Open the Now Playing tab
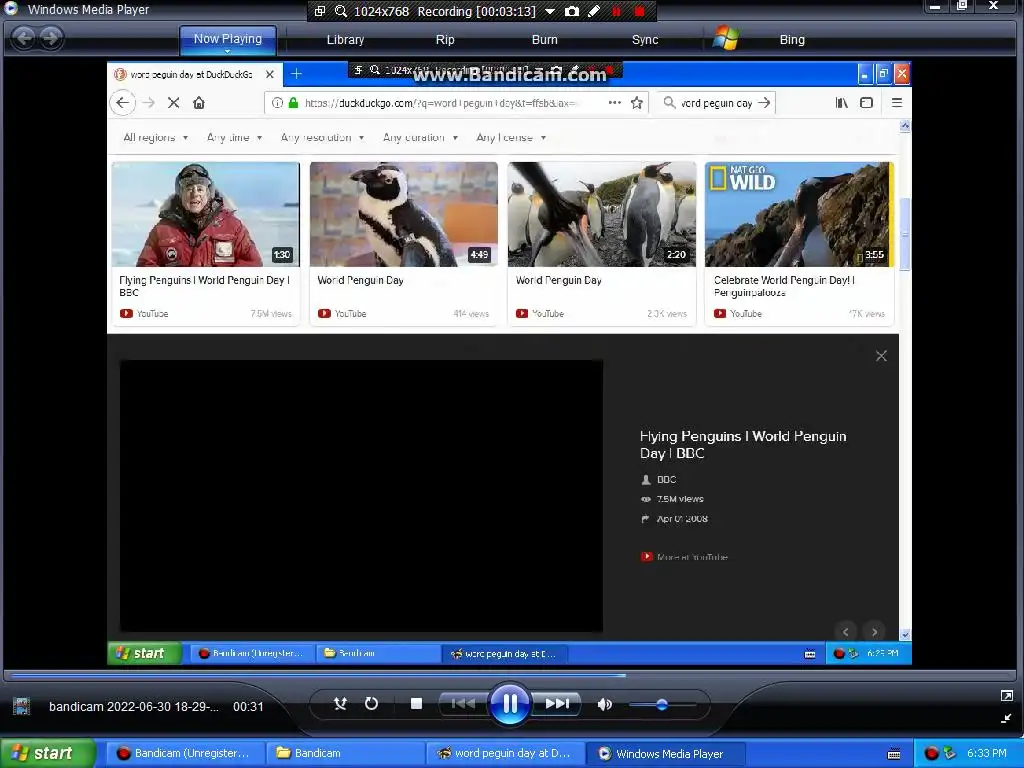Image resolution: width=1024 pixels, height=768 pixels. tap(227, 39)
